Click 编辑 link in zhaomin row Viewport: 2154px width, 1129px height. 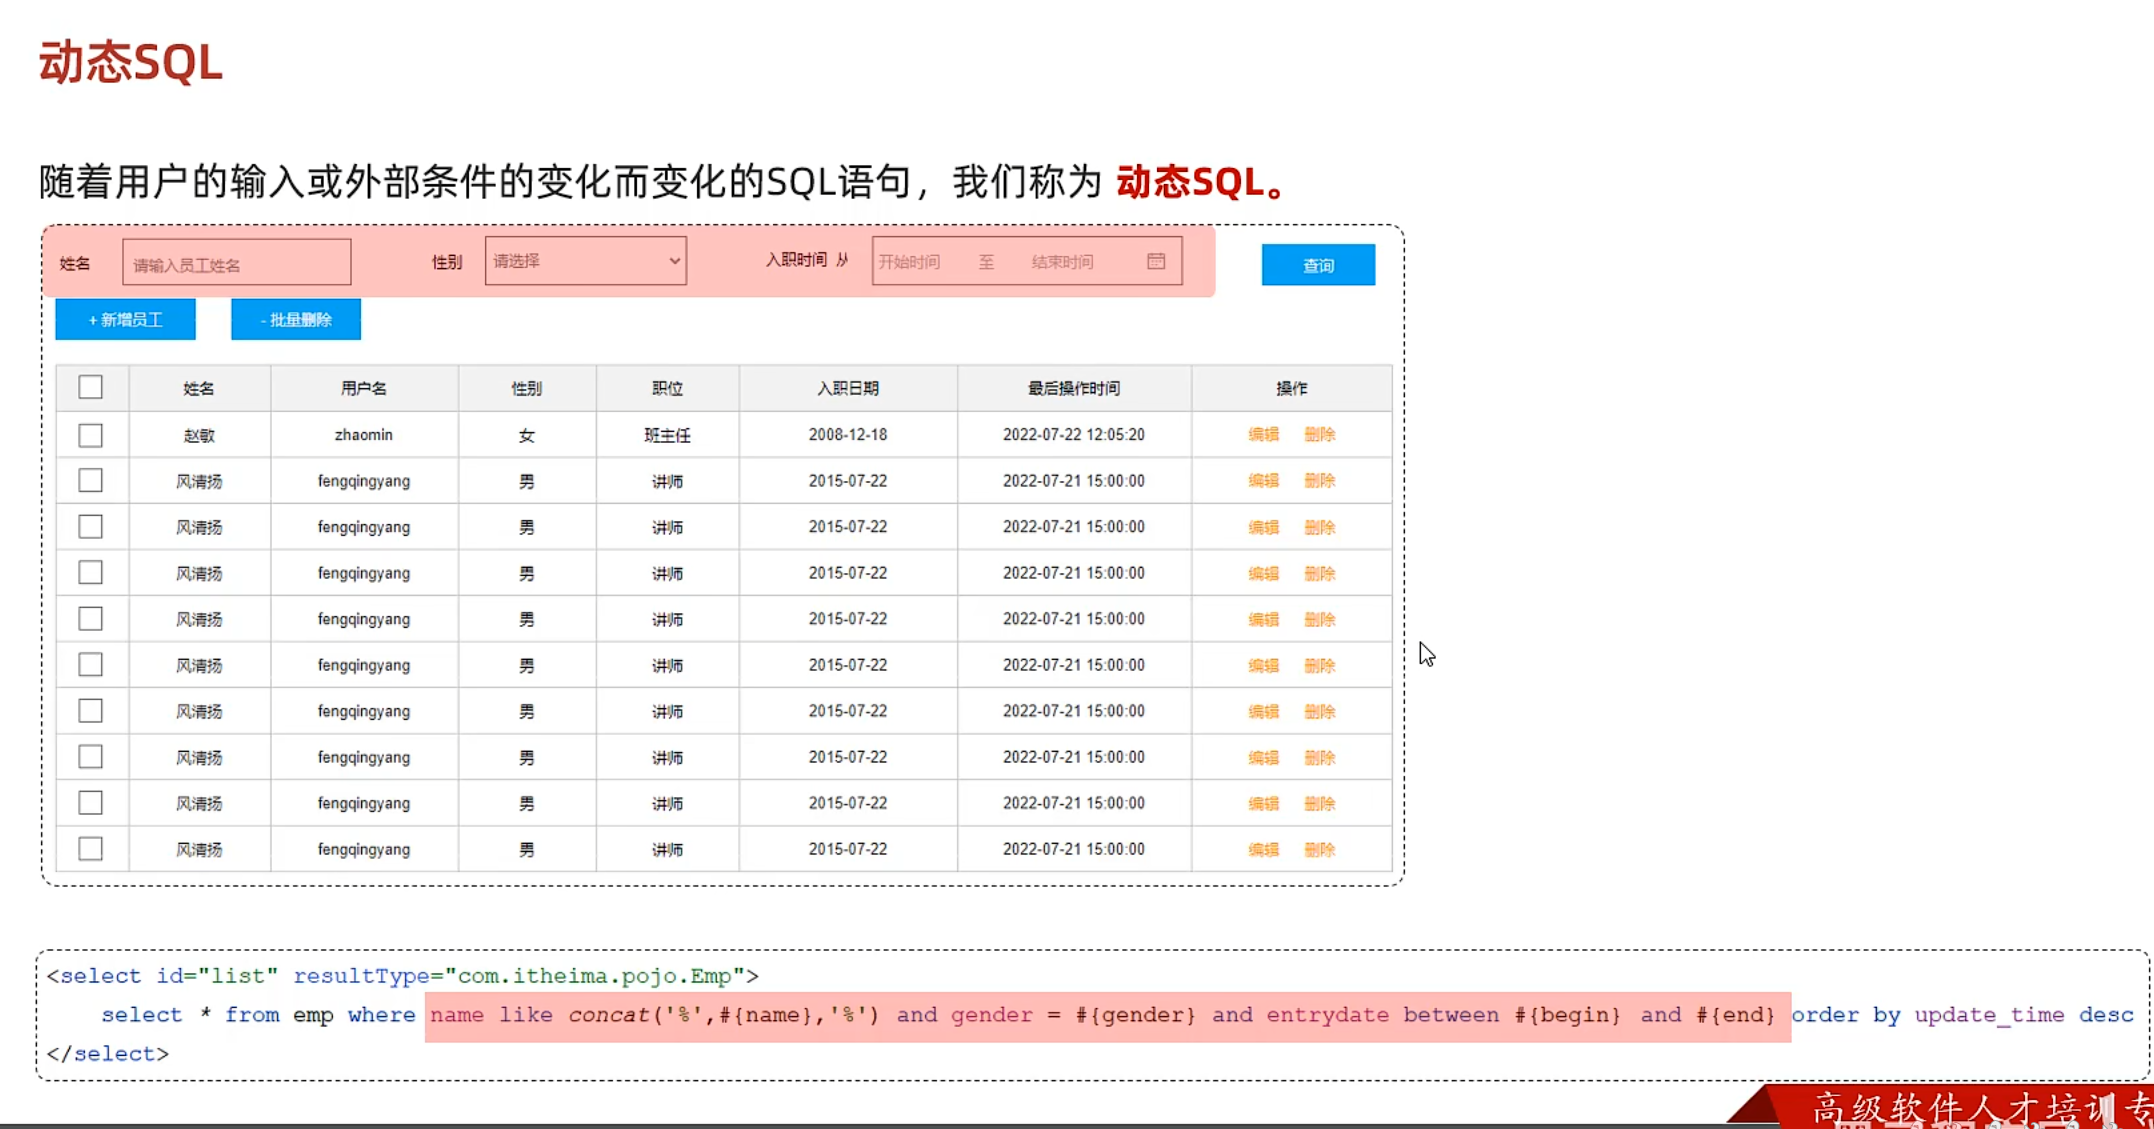point(1263,434)
